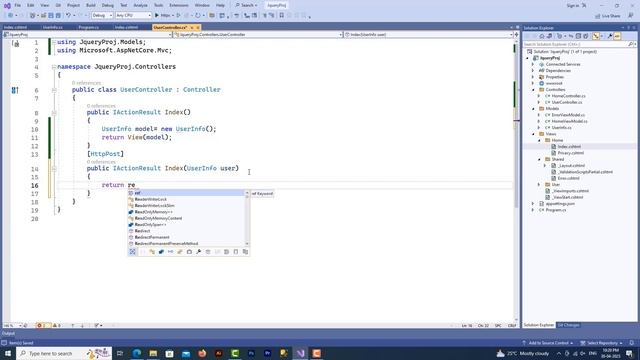
Task: Open the Search box in title bar
Action: (x=246, y=5)
